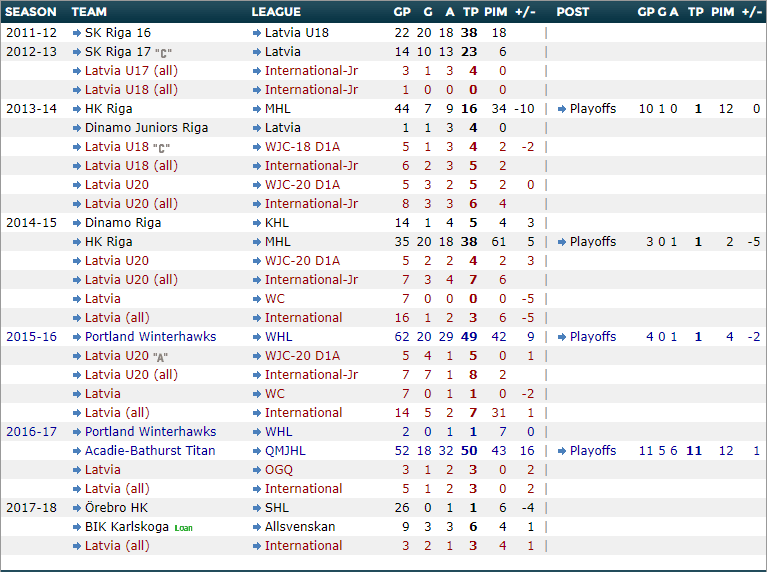Click the arrow icon before 2013-14 Playoffs

pos(562,109)
